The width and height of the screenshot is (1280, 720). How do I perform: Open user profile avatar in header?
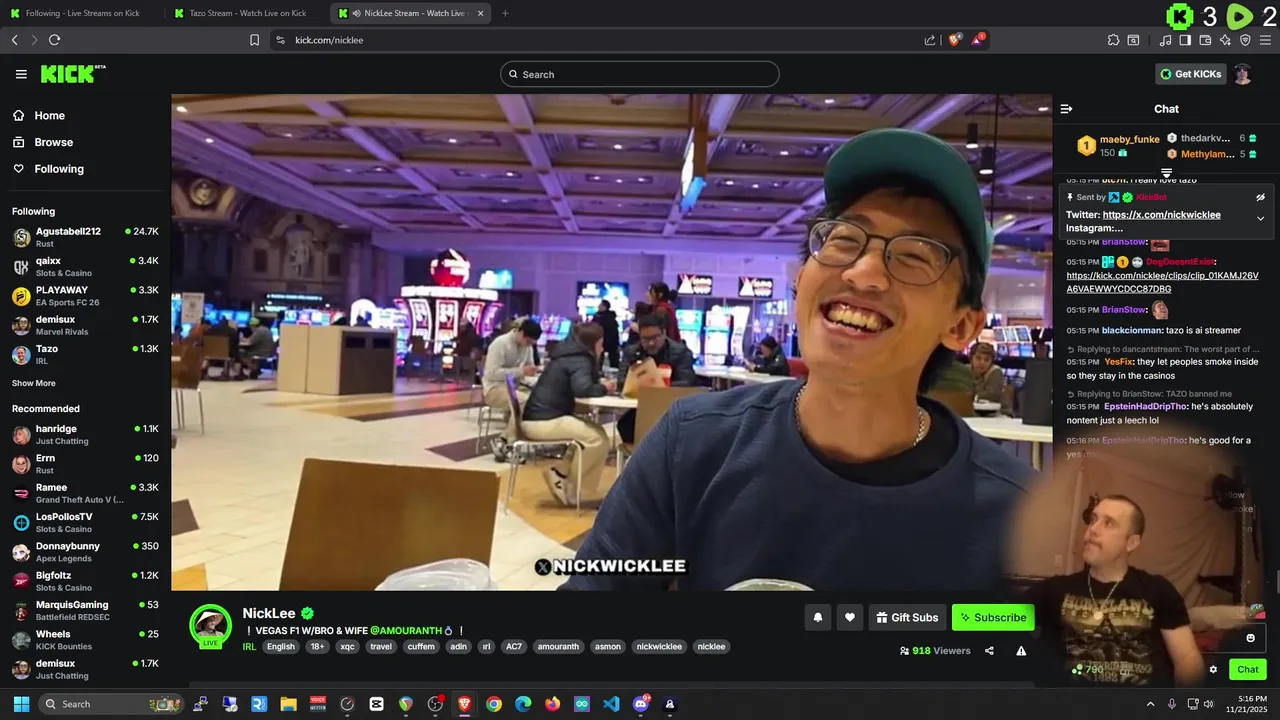pyautogui.click(x=1242, y=74)
